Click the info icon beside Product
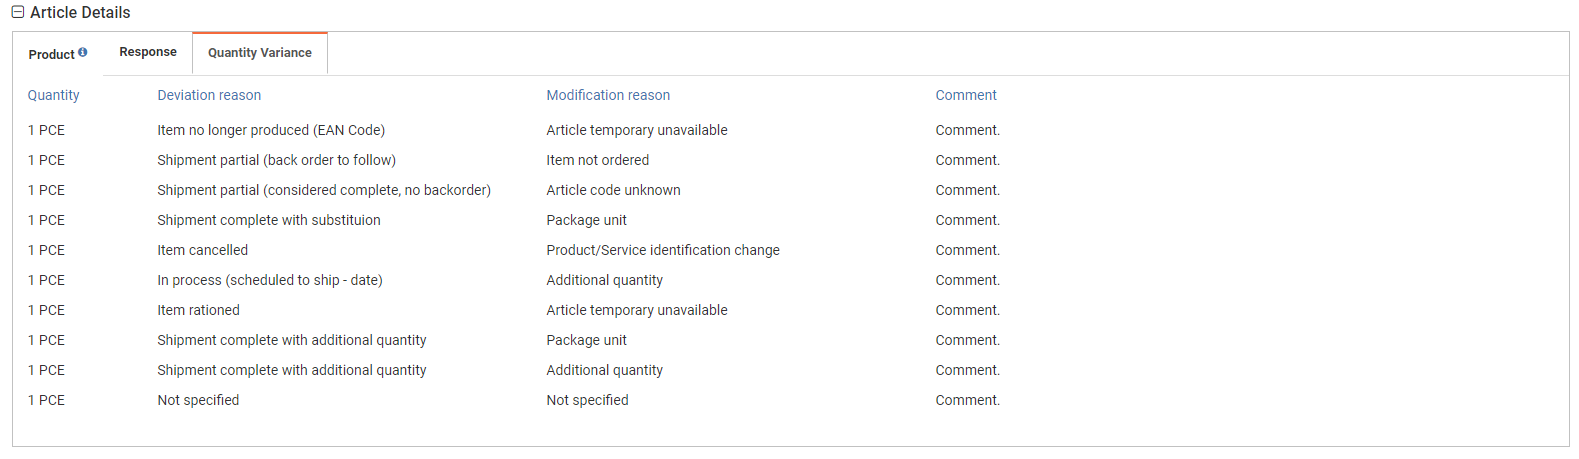1579x459 pixels. [x=83, y=52]
